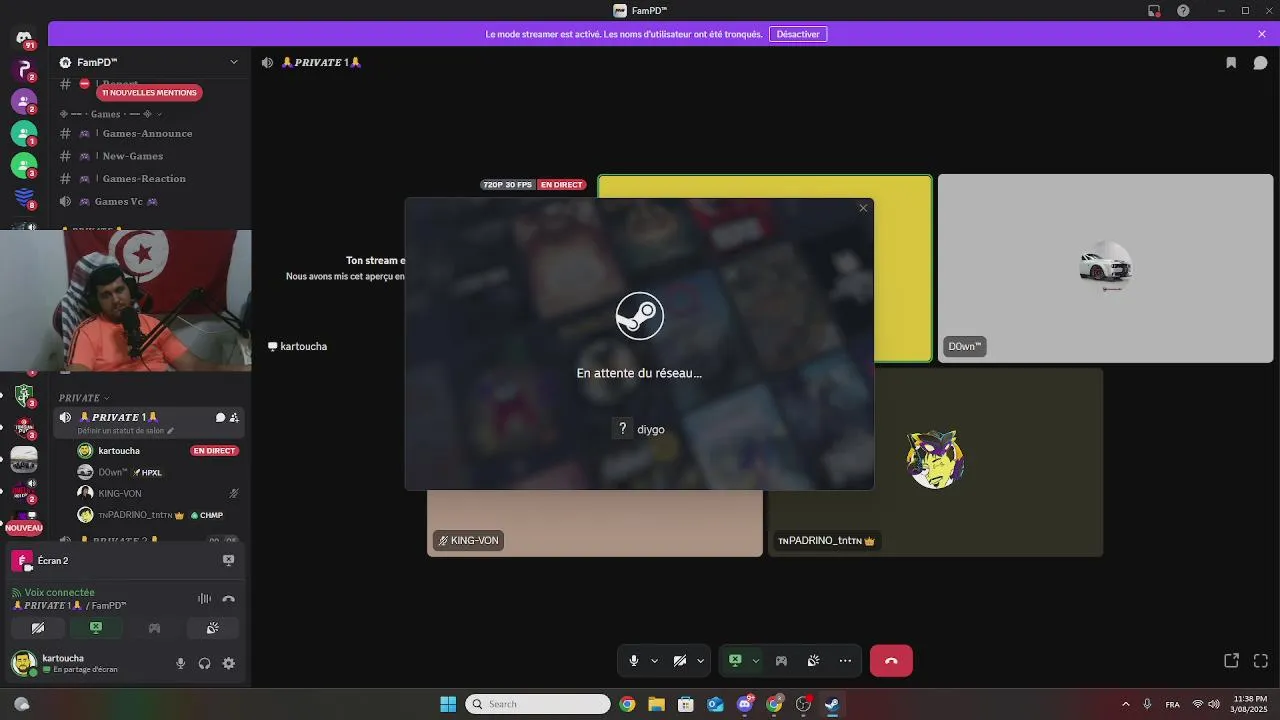Open the soundboard in the sidebar voice panel
The height and width of the screenshot is (720, 1280).
[x=212, y=628]
